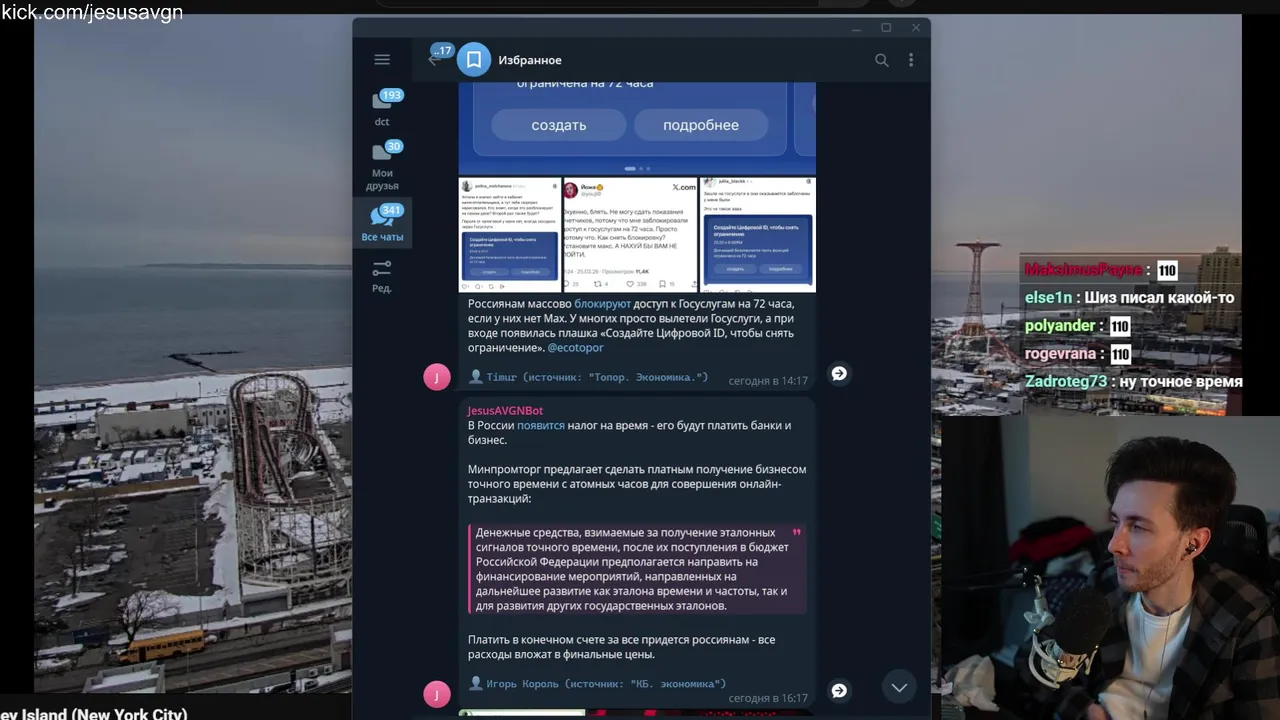This screenshot has height=720, width=1280.
Task: Jump to bottom with the down chevron
Action: [x=899, y=687]
